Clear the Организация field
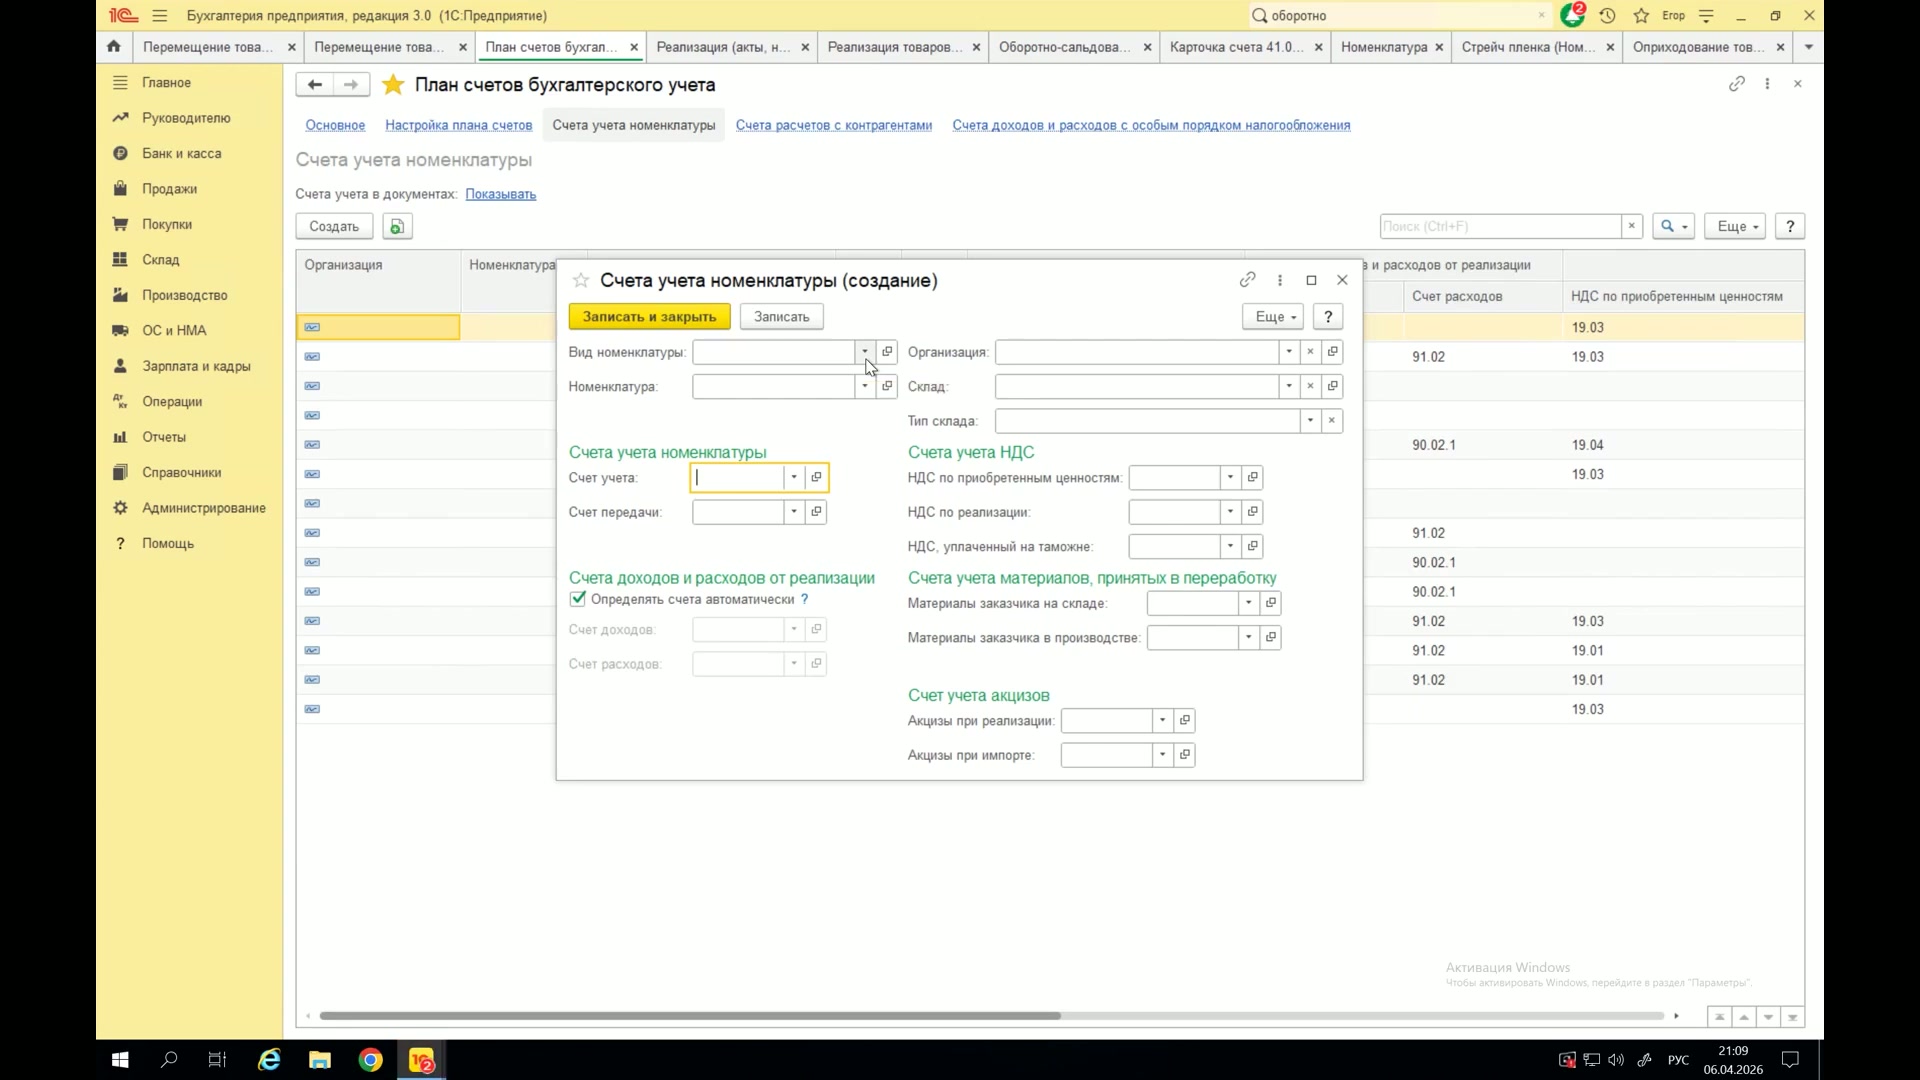 [1310, 352]
